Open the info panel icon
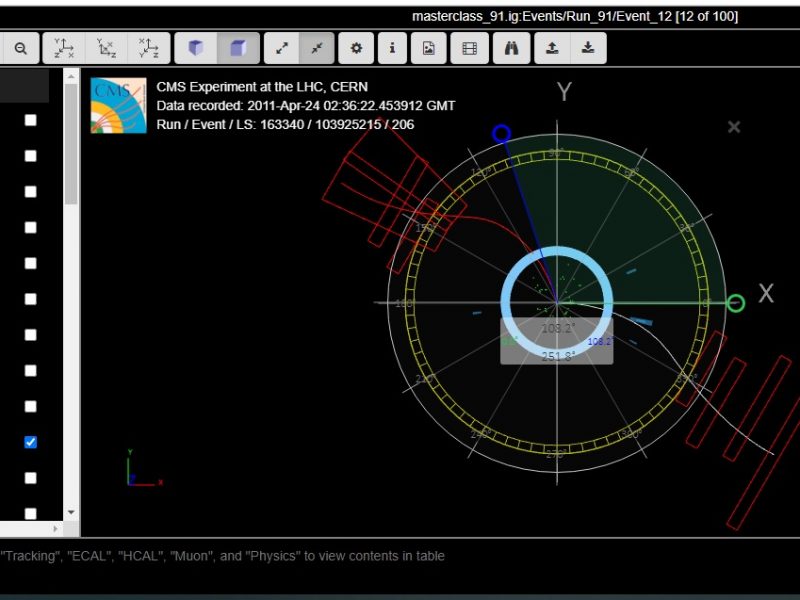The height and width of the screenshot is (600, 800). click(x=392, y=48)
